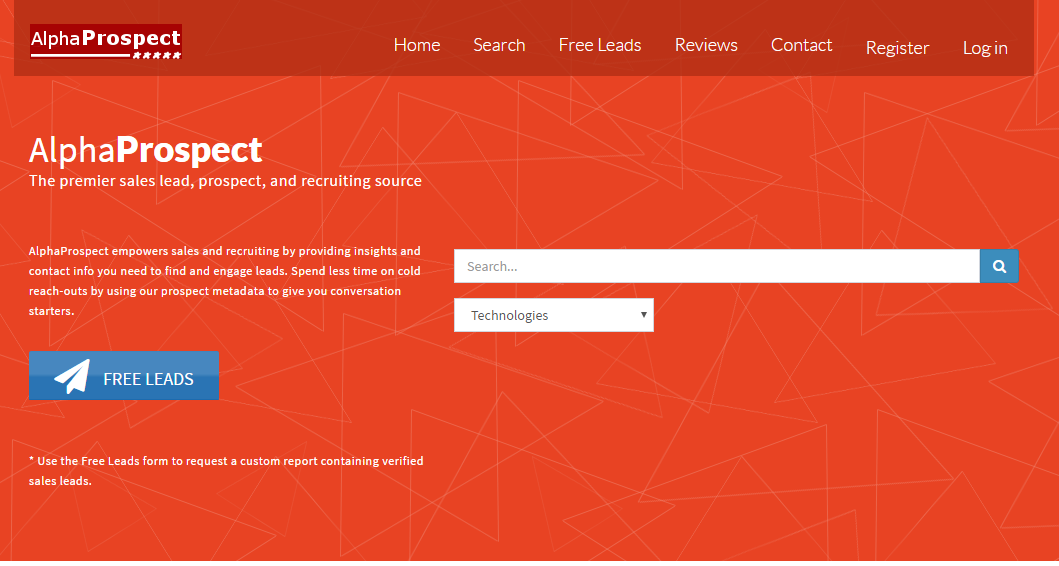Click the Register link
The width and height of the screenshot is (1059, 566).
897,48
